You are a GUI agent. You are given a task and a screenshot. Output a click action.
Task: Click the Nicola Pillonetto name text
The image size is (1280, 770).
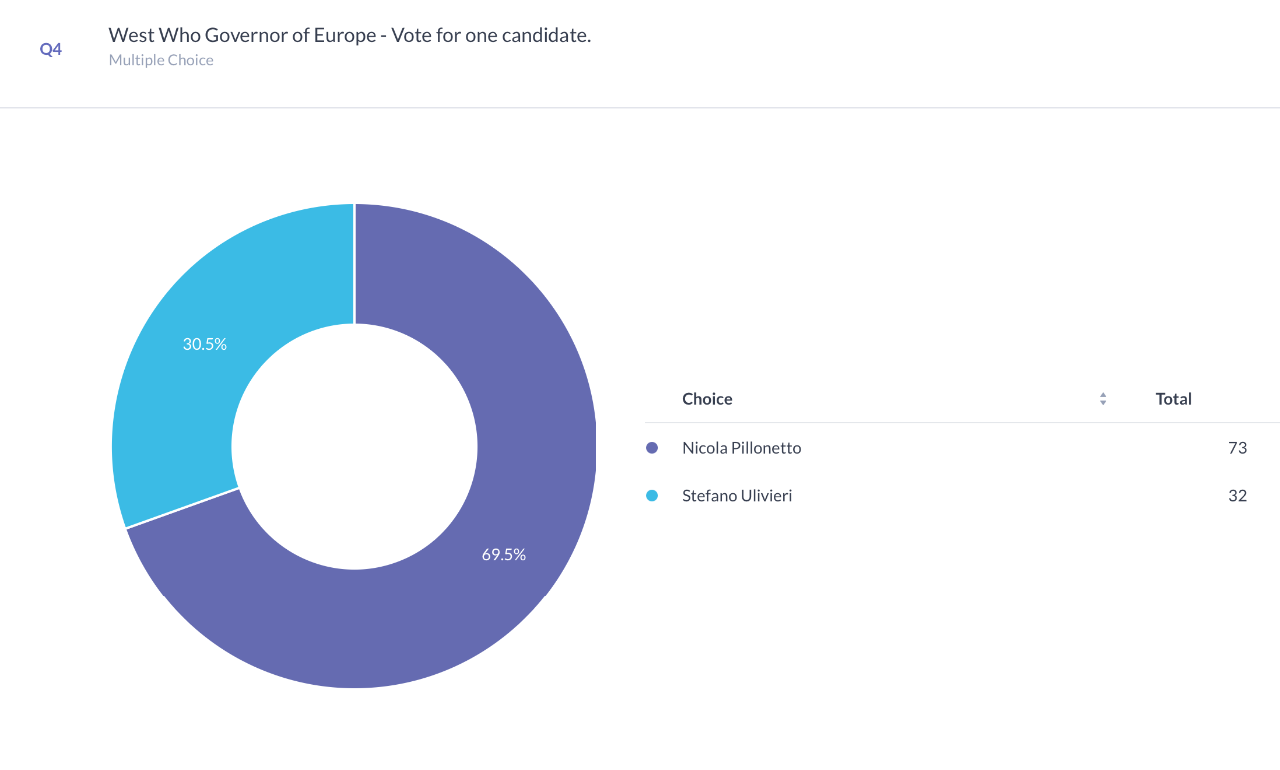742,448
